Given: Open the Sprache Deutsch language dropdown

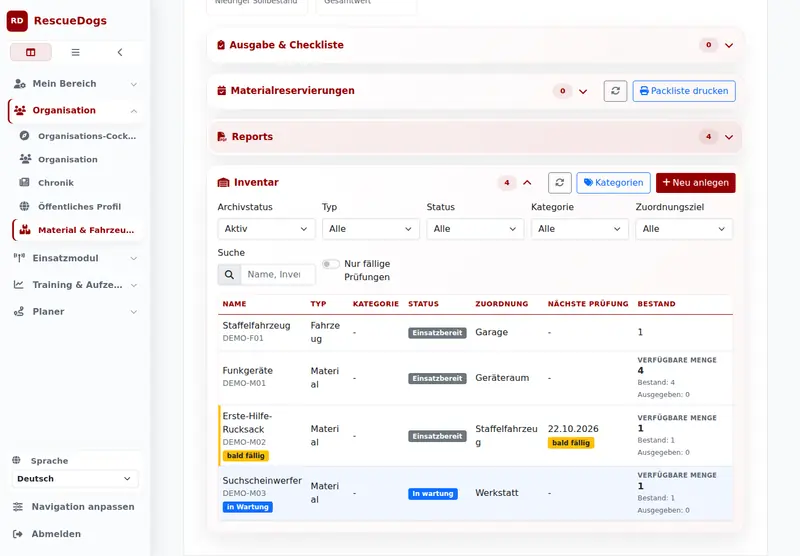Looking at the screenshot, I should pyautogui.click(x=75, y=478).
